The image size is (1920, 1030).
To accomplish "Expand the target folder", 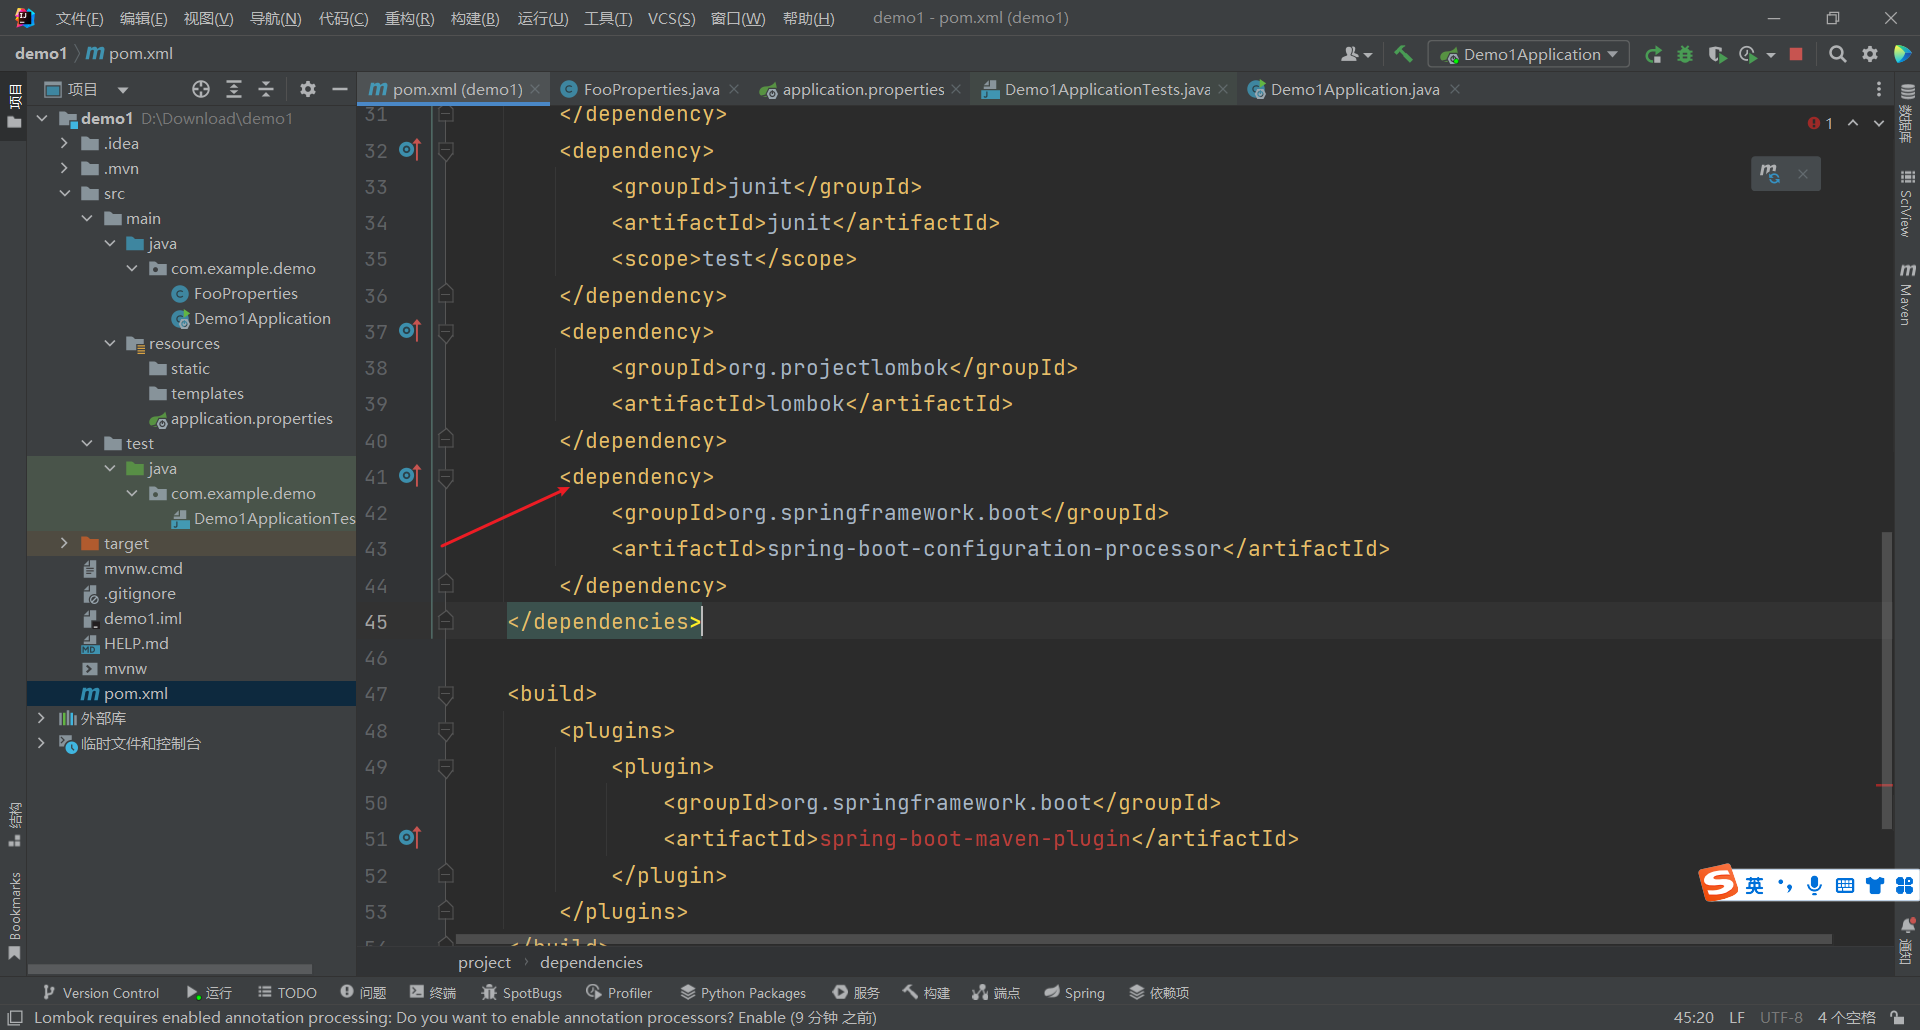I will tap(65, 543).
